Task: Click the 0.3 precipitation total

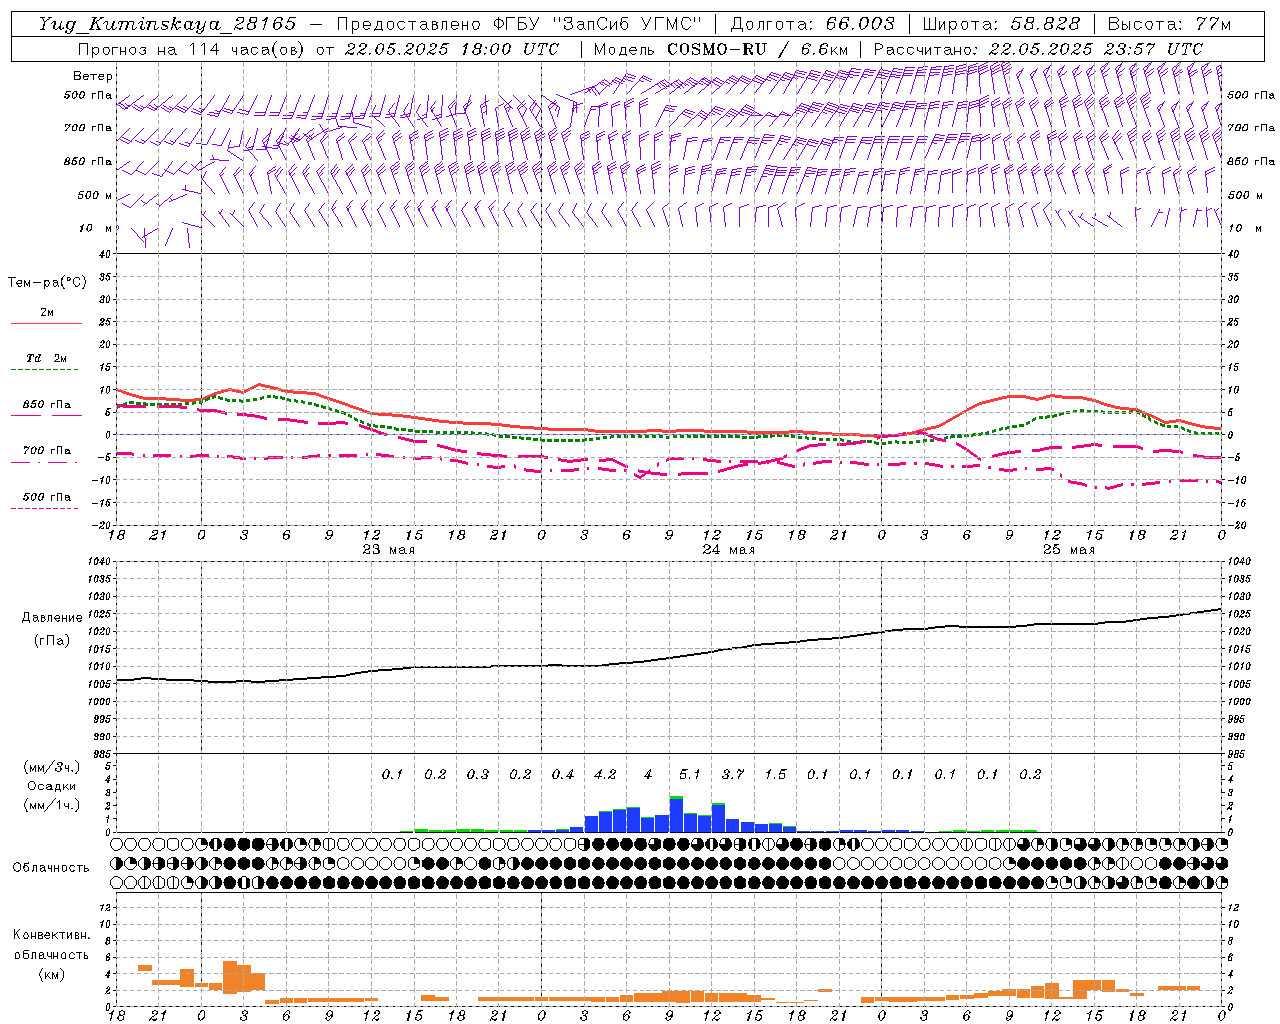Action: tap(478, 775)
